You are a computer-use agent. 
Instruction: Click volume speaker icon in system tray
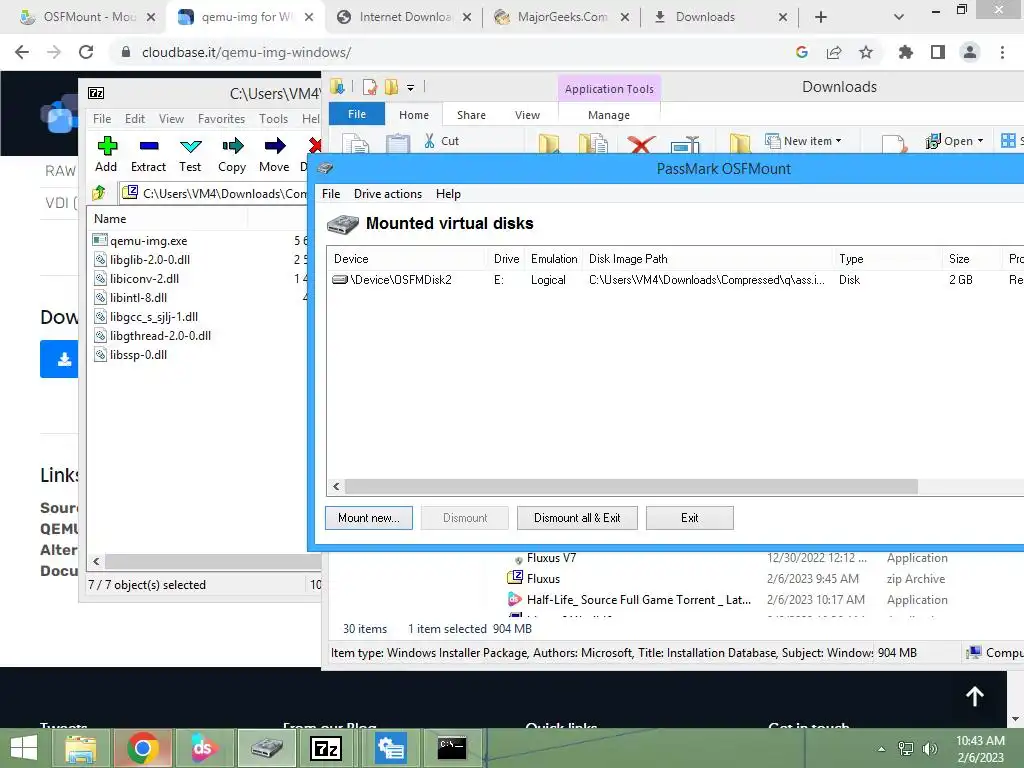coord(929,749)
